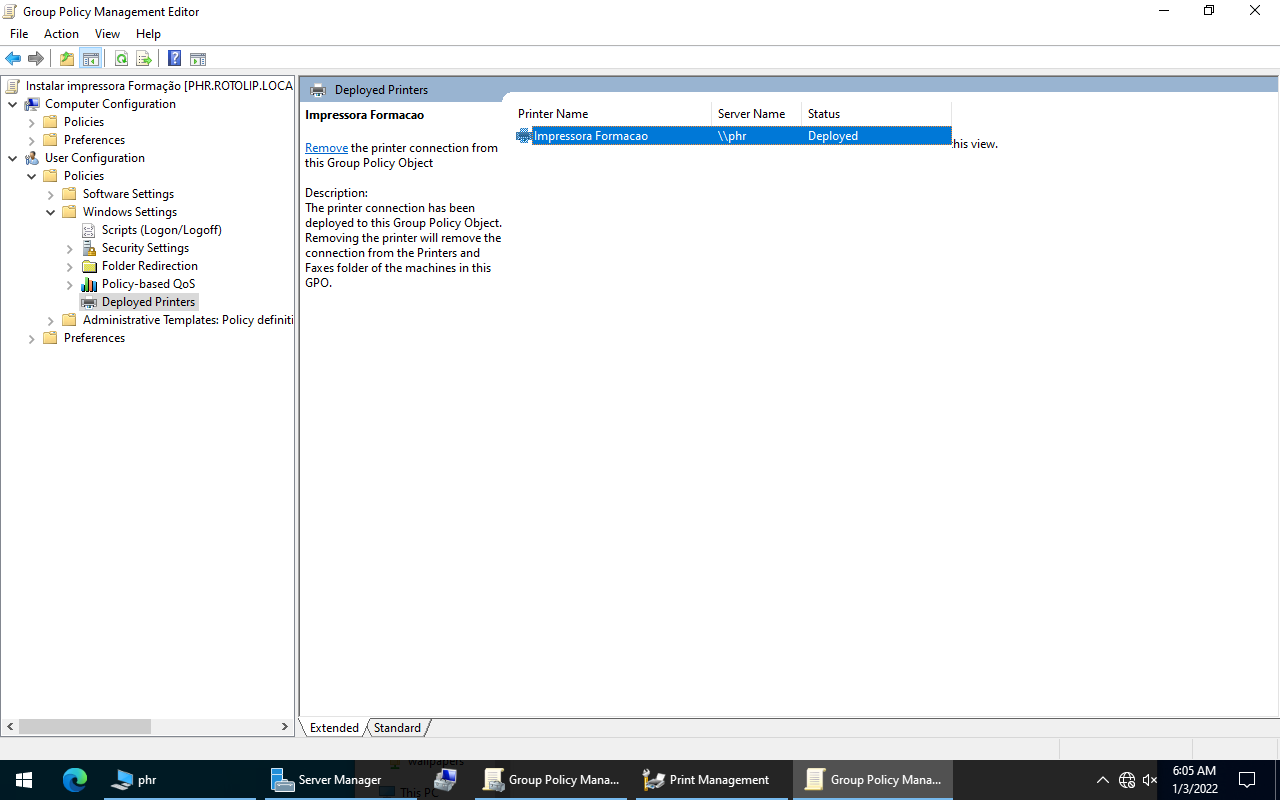Click the Refresh toolbar icon
The width and height of the screenshot is (1280, 800).
(x=121, y=59)
